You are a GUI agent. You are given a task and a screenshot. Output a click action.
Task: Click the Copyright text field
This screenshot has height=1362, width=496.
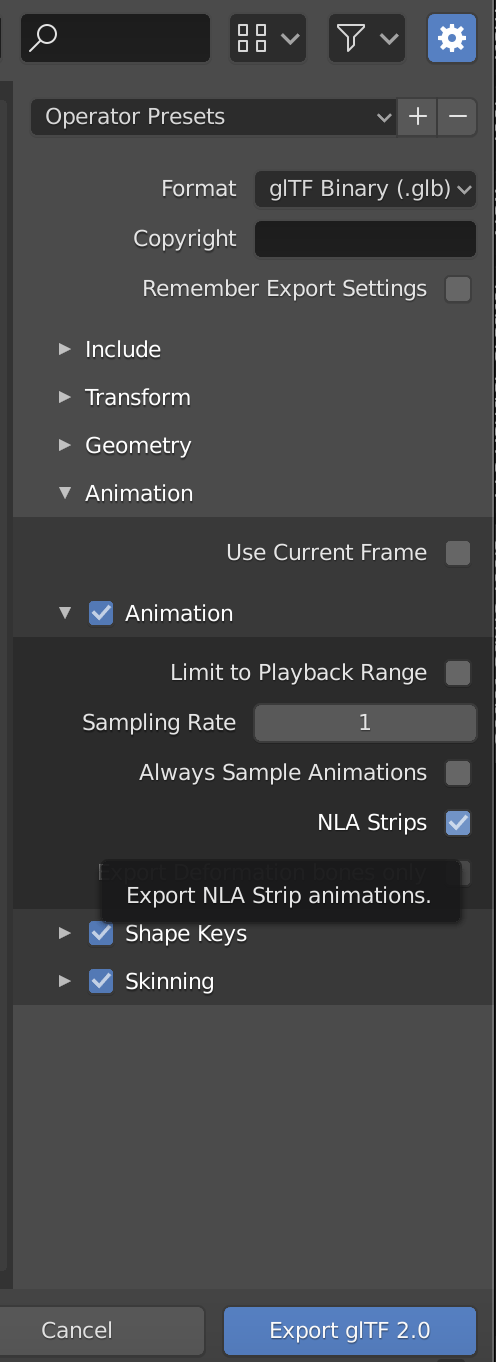tap(365, 239)
